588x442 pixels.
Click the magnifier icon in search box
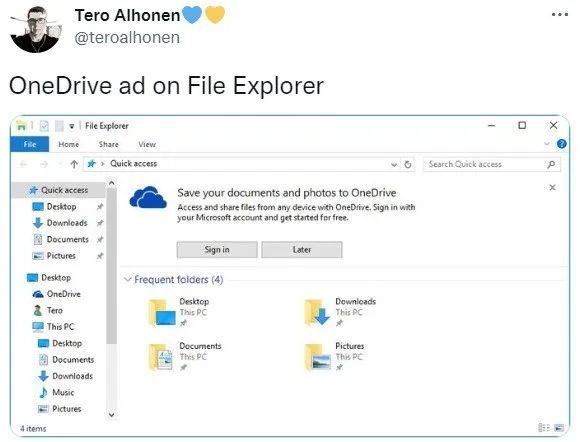551,164
